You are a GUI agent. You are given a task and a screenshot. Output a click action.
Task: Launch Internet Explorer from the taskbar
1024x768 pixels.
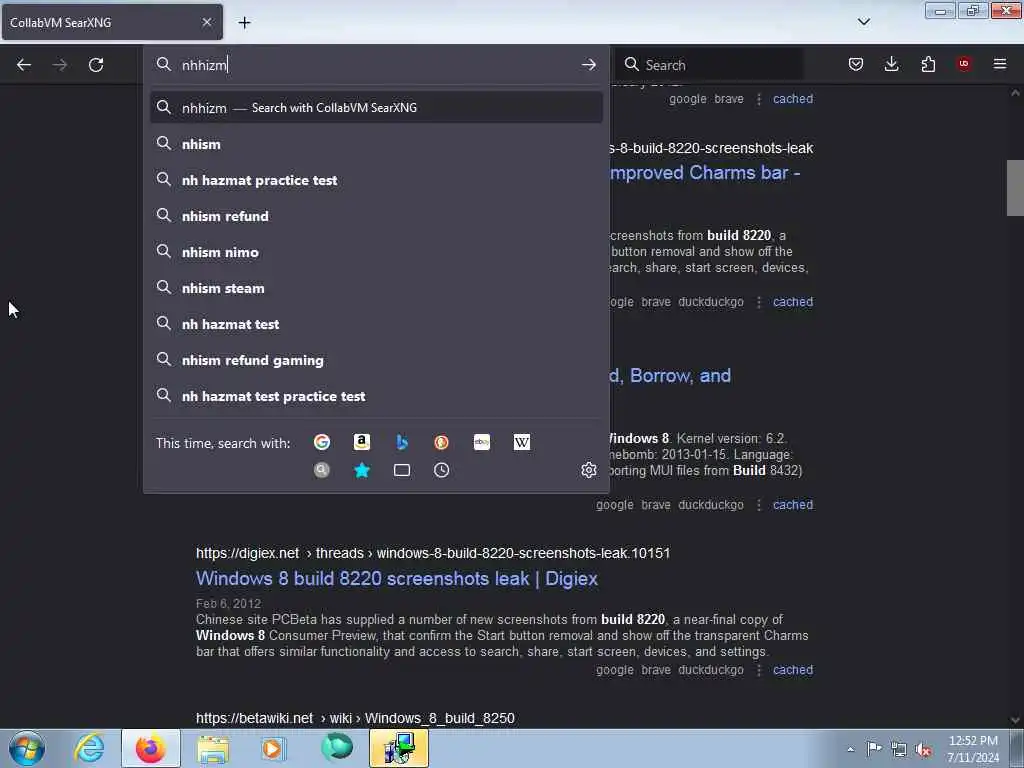[x=89, y=748]
